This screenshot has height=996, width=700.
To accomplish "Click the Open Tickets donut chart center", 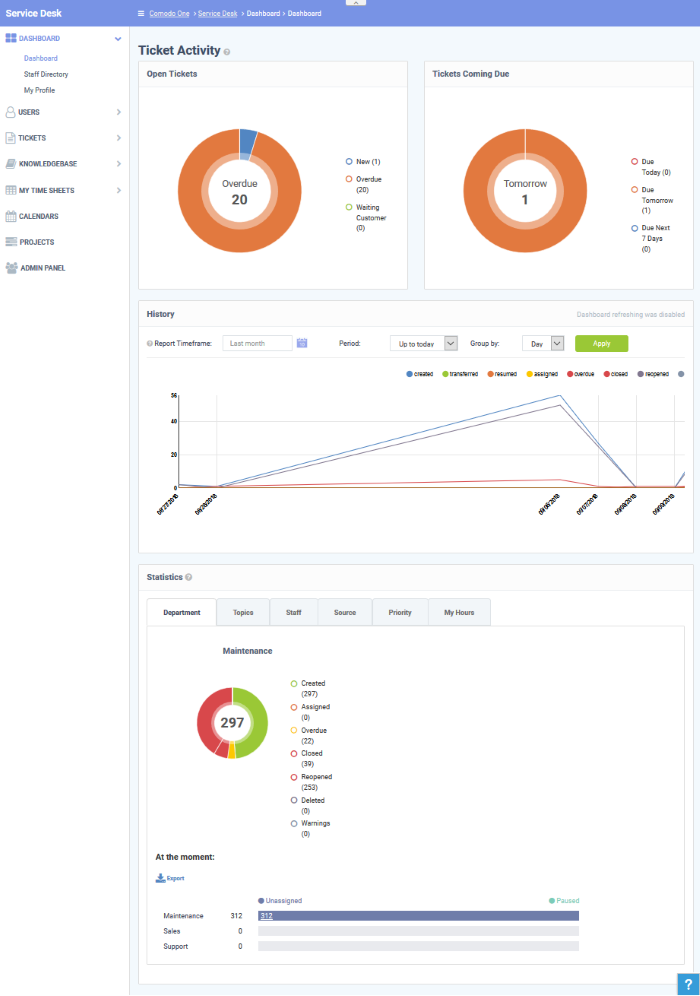I will [239, 191].
